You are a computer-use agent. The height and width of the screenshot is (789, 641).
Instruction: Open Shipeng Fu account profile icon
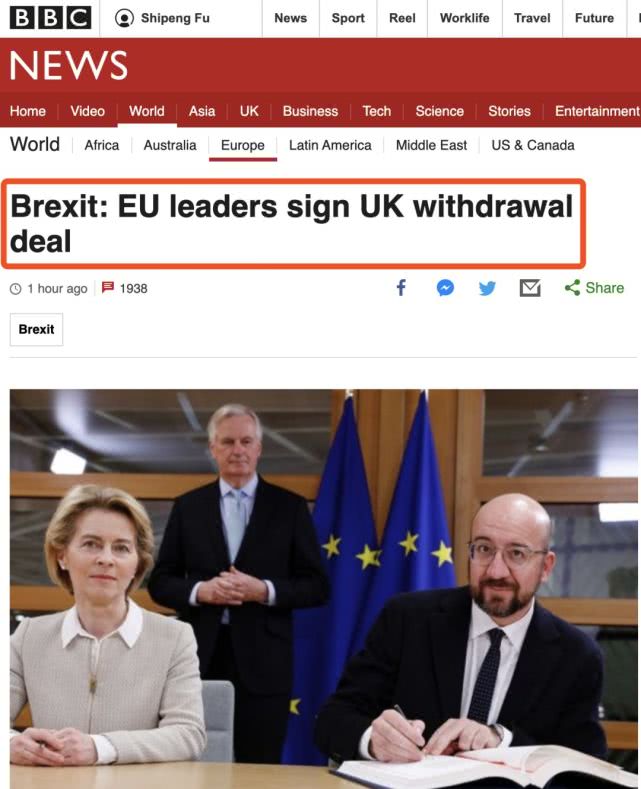point(124,18)
